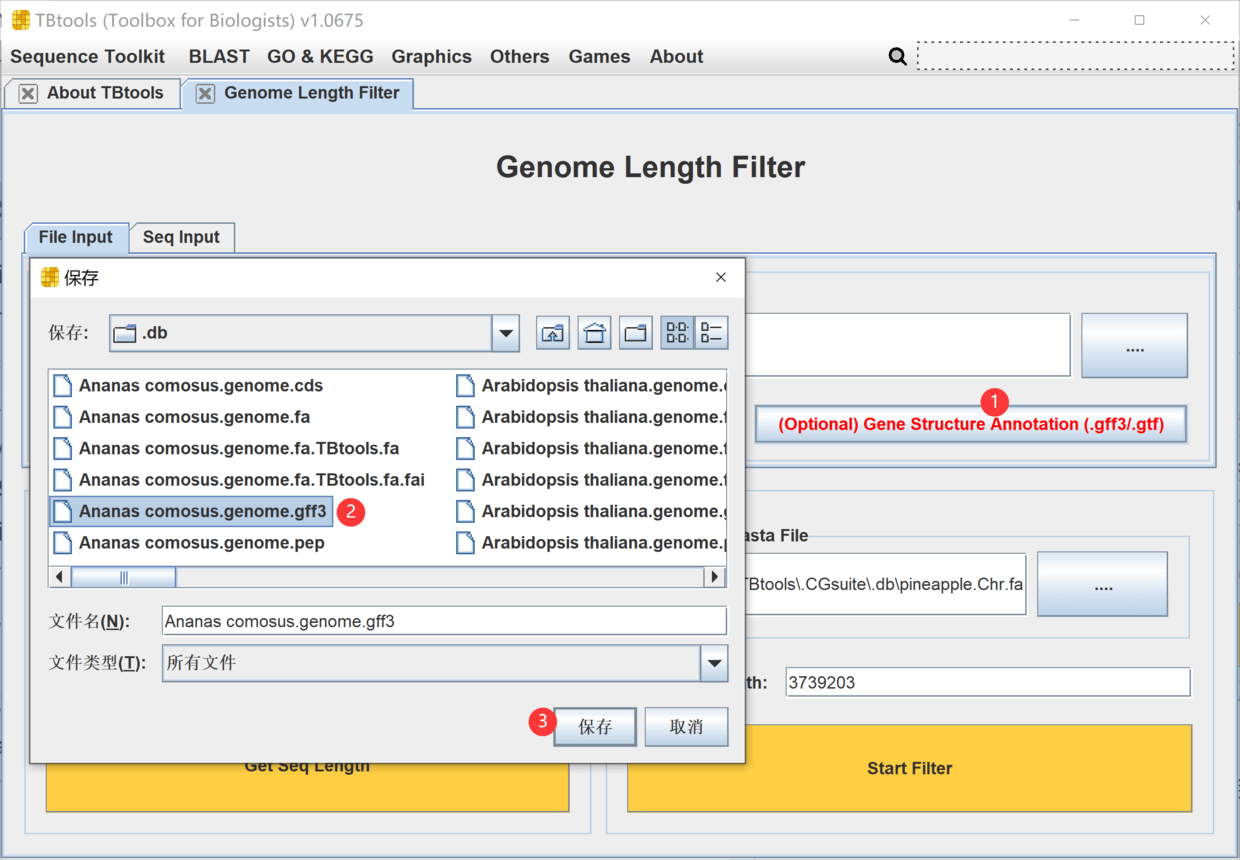
Task: Switch to the About TBtools tab
Action: (x=93, y=93)
